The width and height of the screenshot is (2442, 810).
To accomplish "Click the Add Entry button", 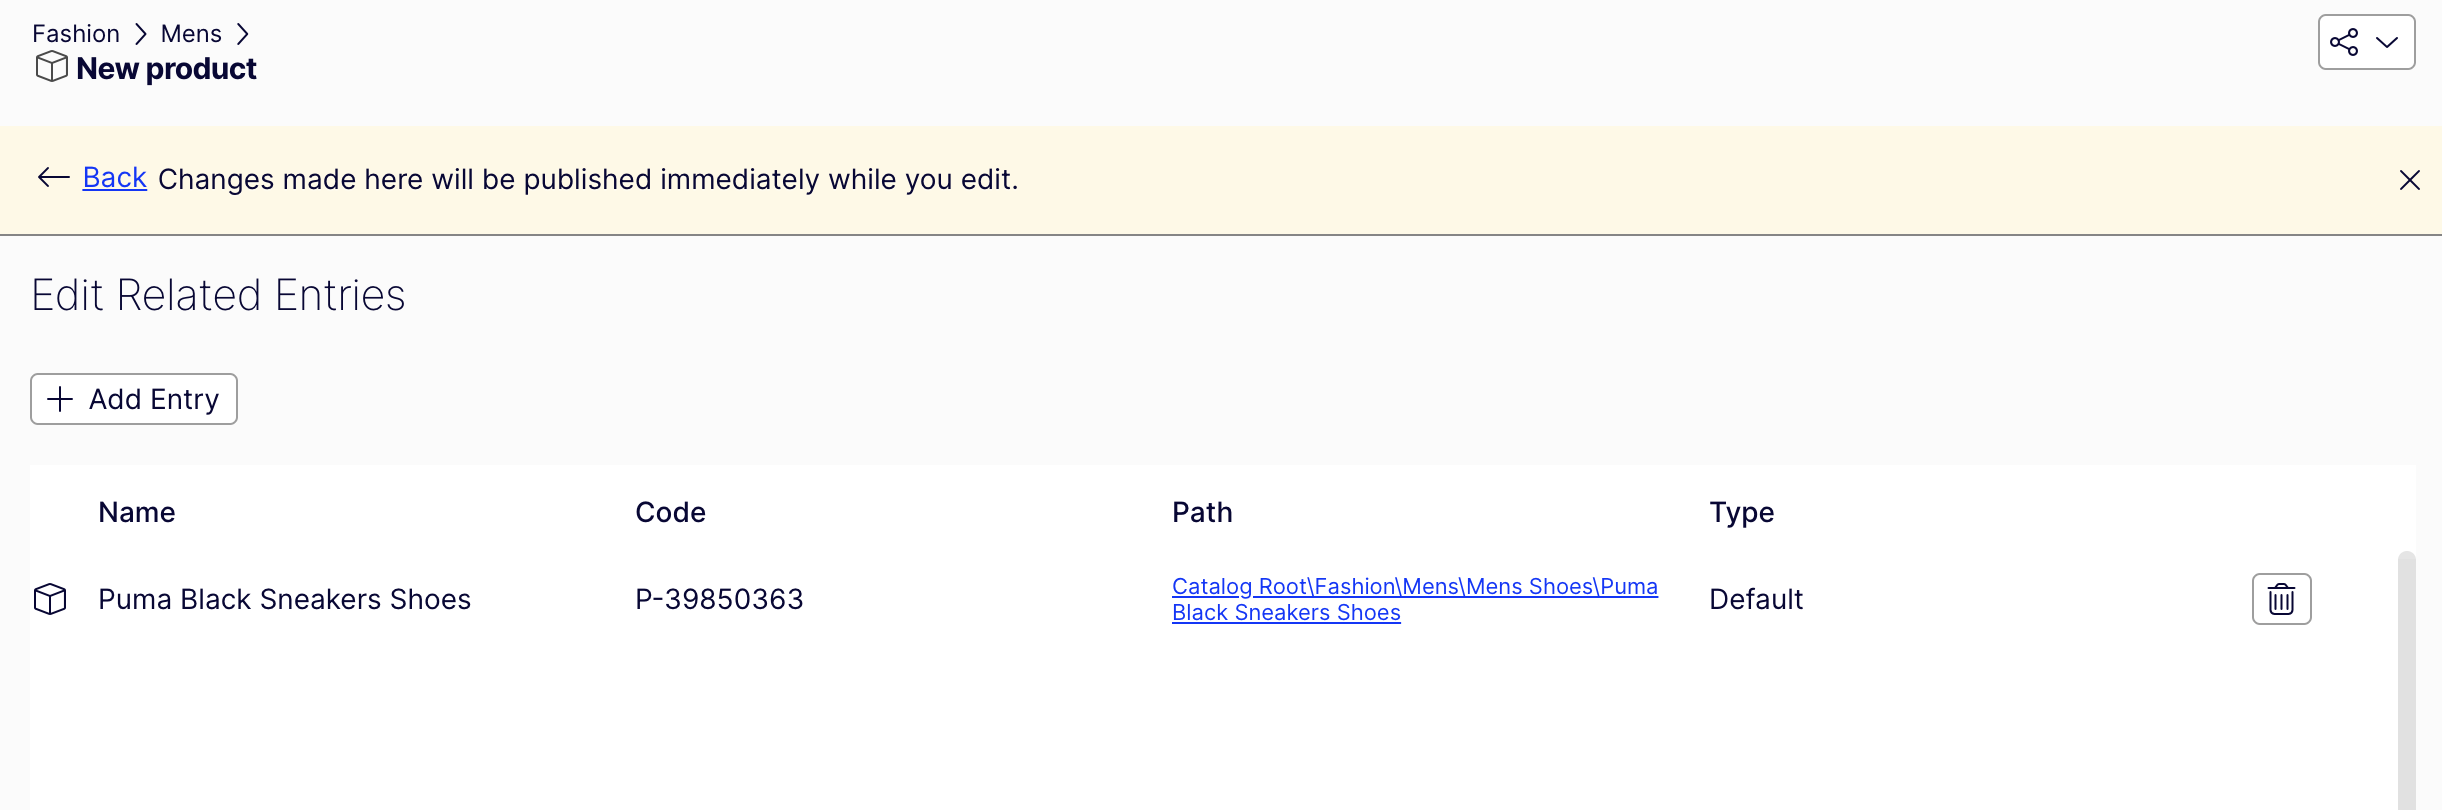I will click(134, 399).
